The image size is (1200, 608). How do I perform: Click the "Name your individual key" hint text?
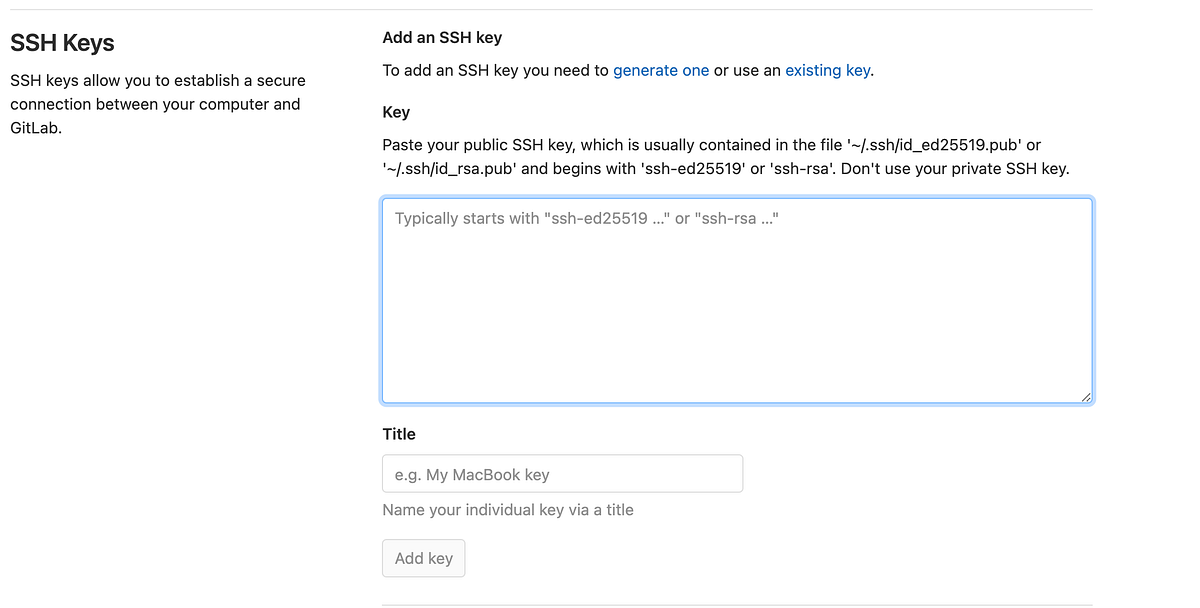pyautogui.click(x=508, y=510)
